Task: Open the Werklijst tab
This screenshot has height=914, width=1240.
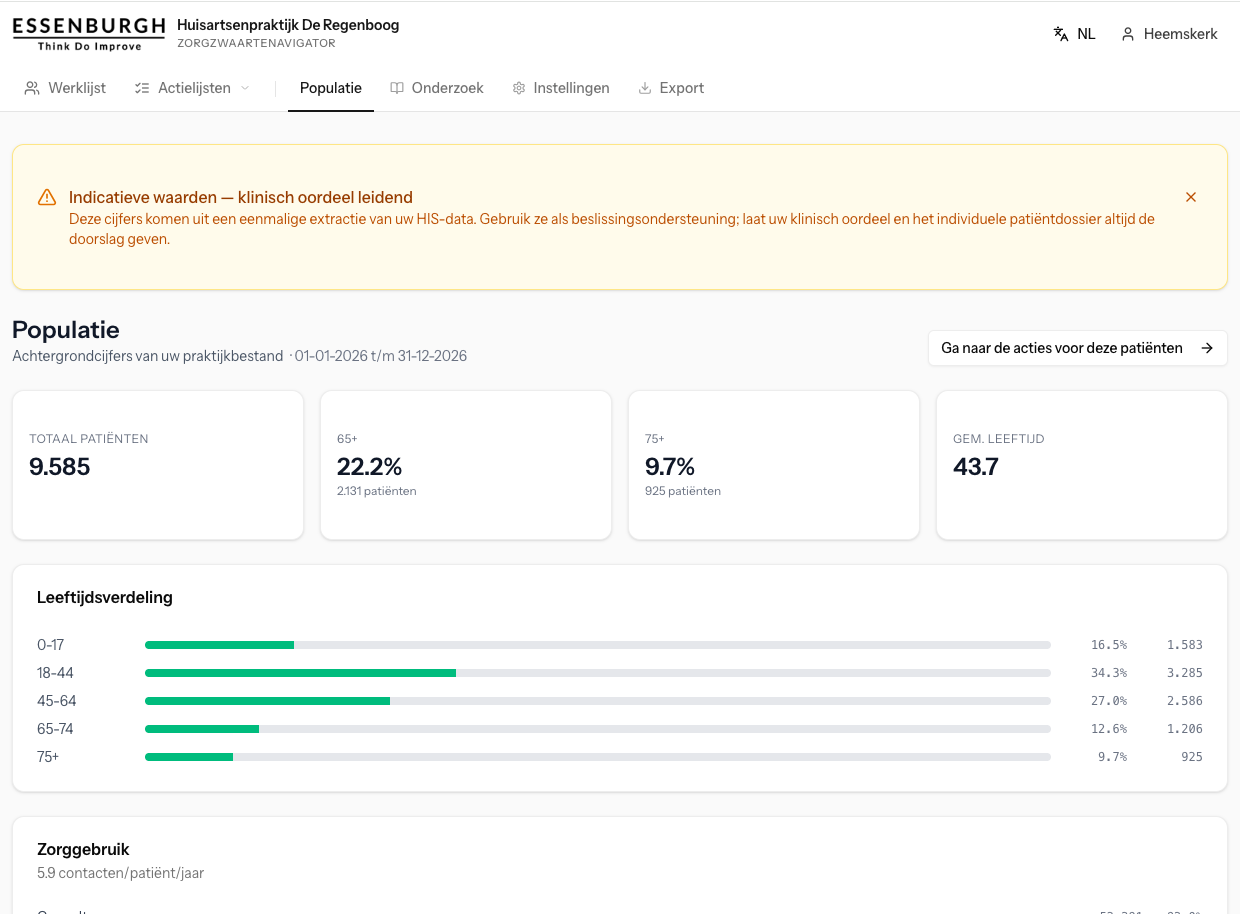Action: click(x=65, y=88)
